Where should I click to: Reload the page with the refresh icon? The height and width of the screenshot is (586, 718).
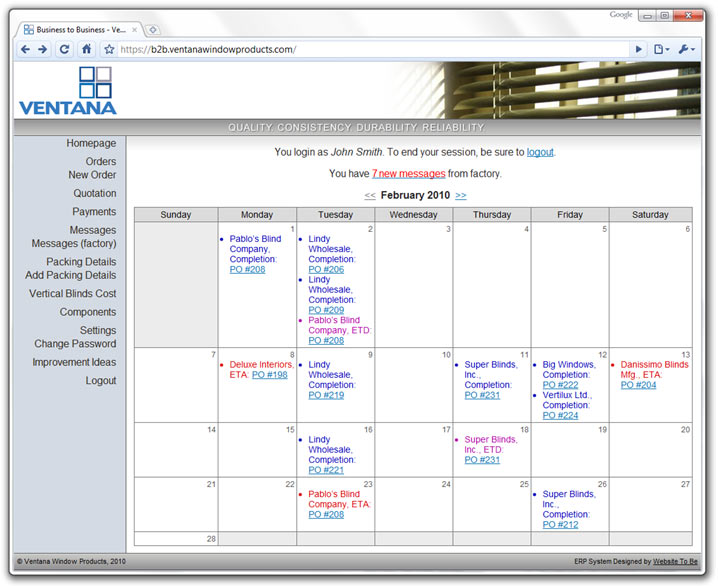pos(64,49)
